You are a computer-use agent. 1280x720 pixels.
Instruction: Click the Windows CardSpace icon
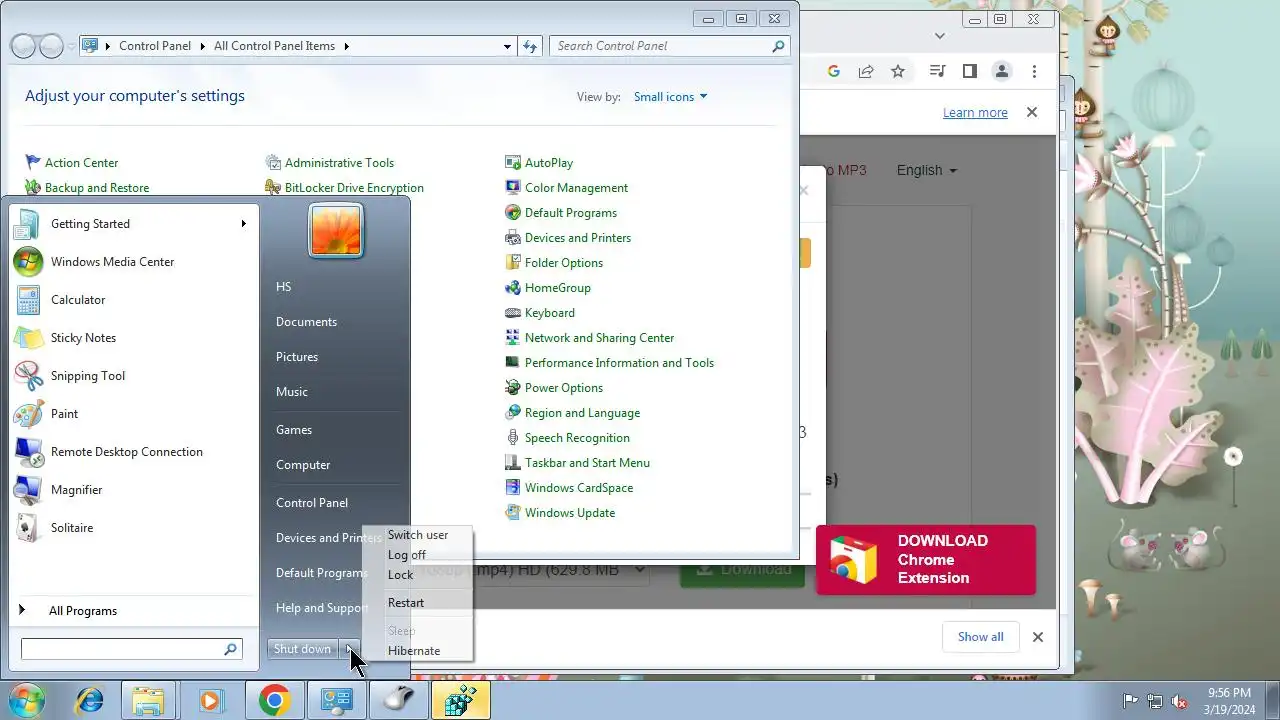pos(513,488)
